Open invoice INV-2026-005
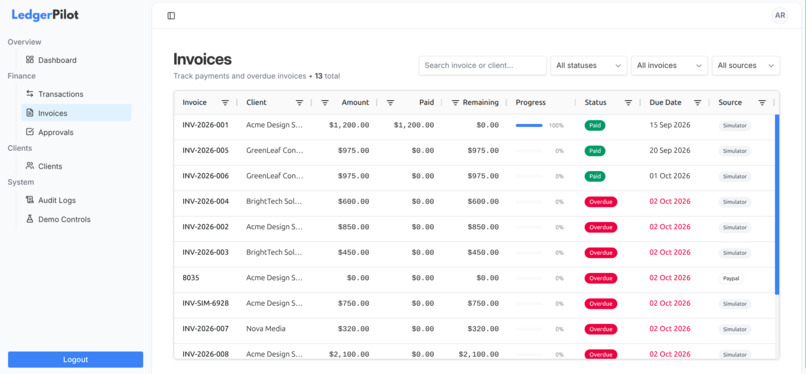Screen dimensions: 806x374 [206, 151]
